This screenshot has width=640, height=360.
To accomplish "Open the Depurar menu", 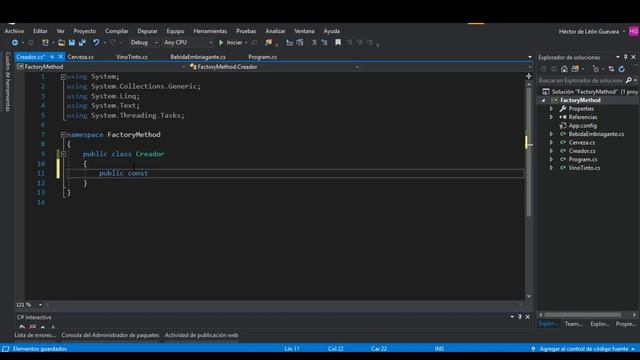I will point(147,31).
